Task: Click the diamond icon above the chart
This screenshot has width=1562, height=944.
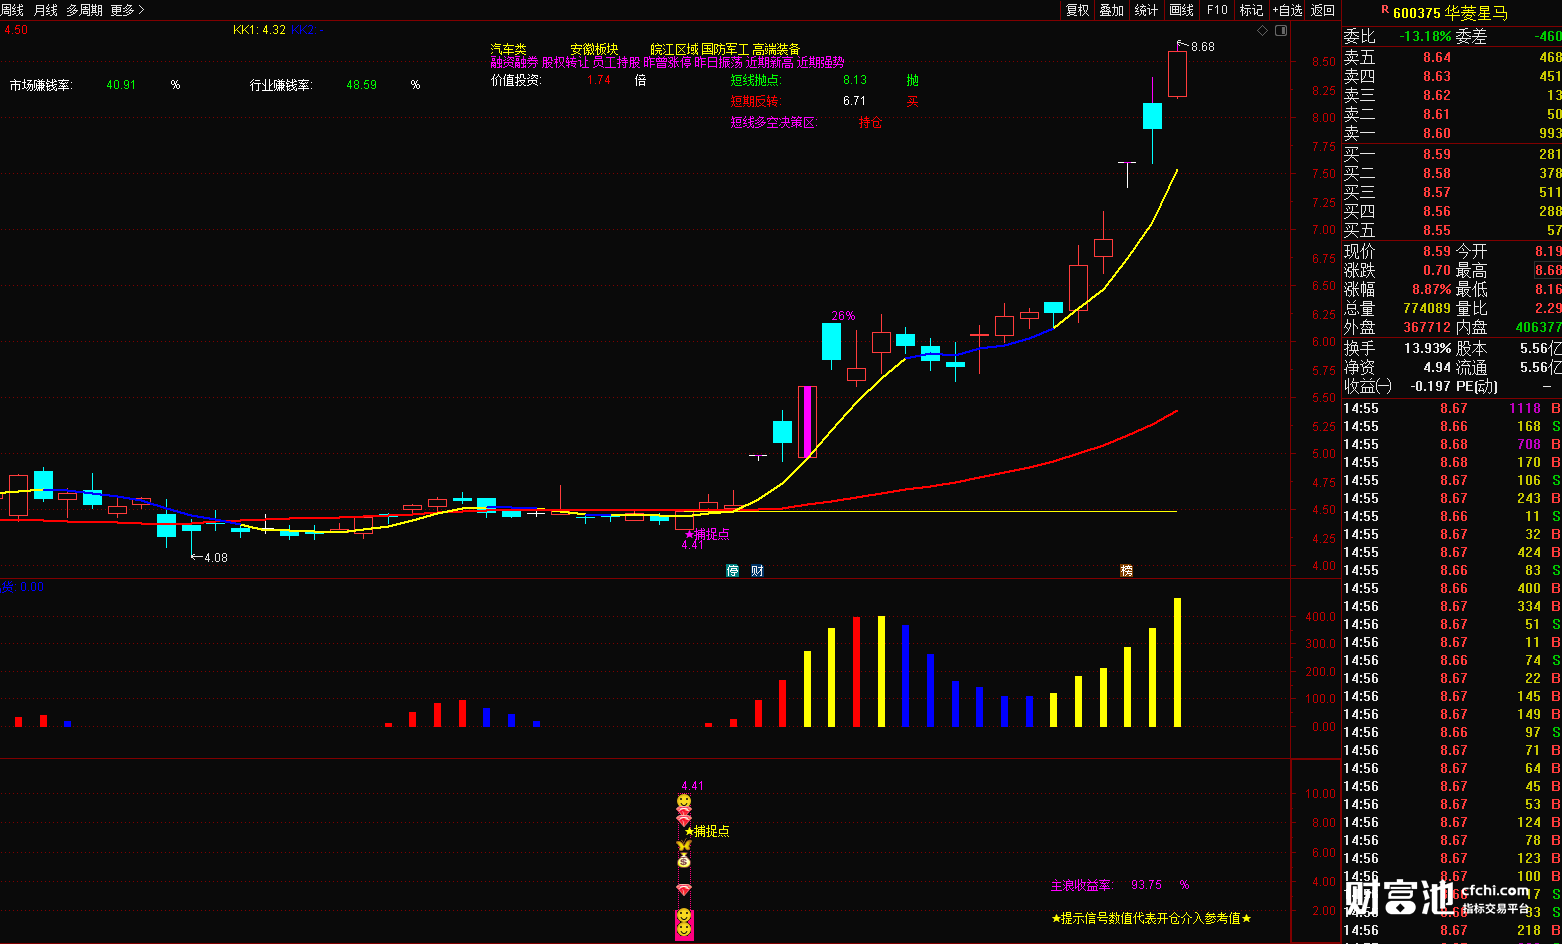Action: coord(1263,31)
